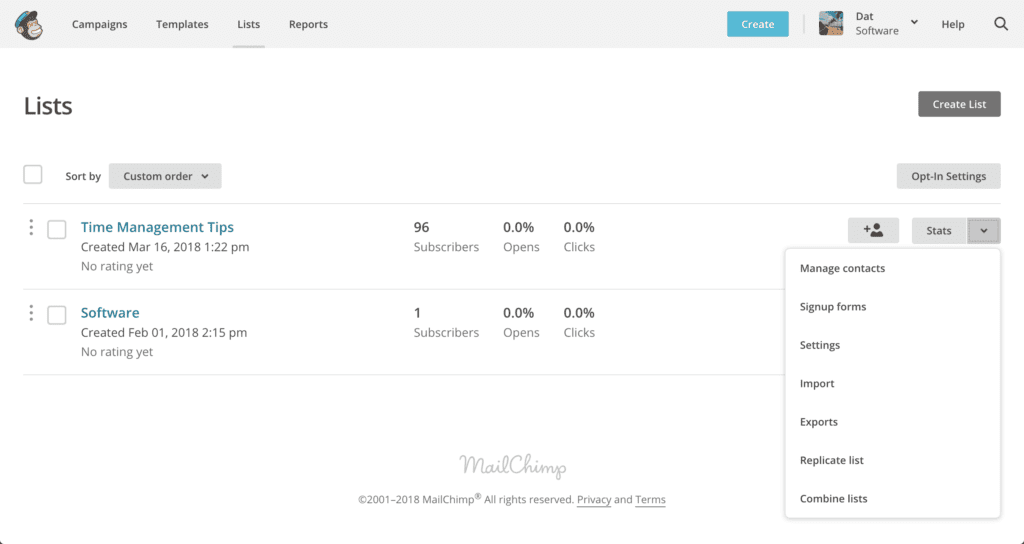Click the Stats button
This screenshot has height=544, width=1024.
(x=939, y=231)
